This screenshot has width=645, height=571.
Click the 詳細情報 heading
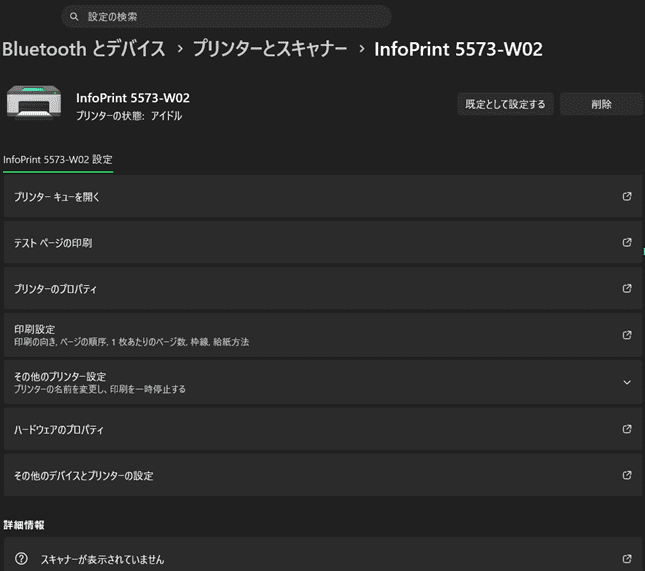(24, 525)
